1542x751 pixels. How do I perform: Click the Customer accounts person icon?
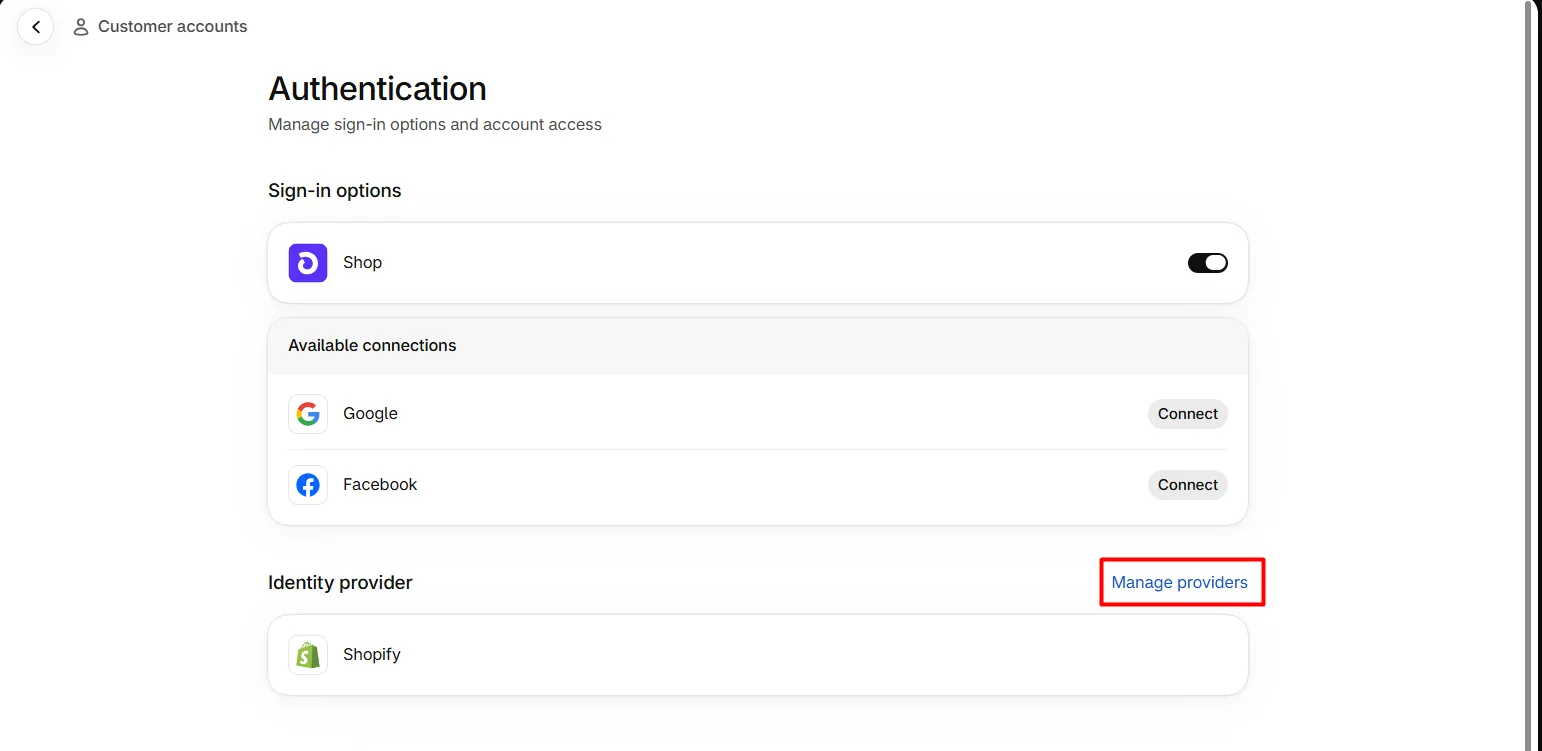pos(81,27)
